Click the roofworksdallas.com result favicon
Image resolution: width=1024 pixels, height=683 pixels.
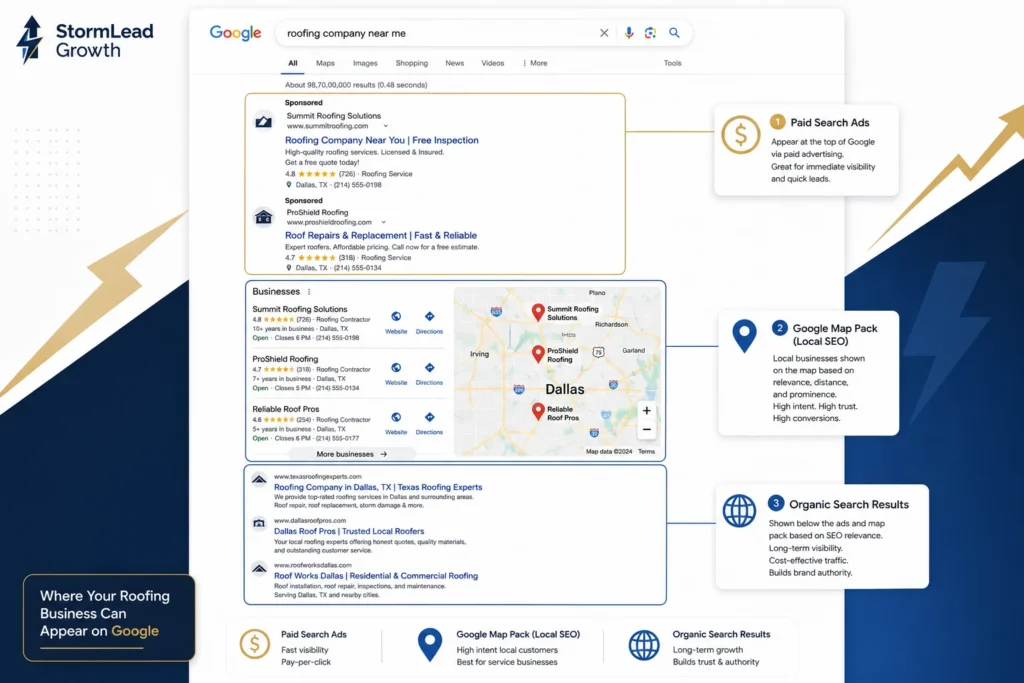click(259, 569)
